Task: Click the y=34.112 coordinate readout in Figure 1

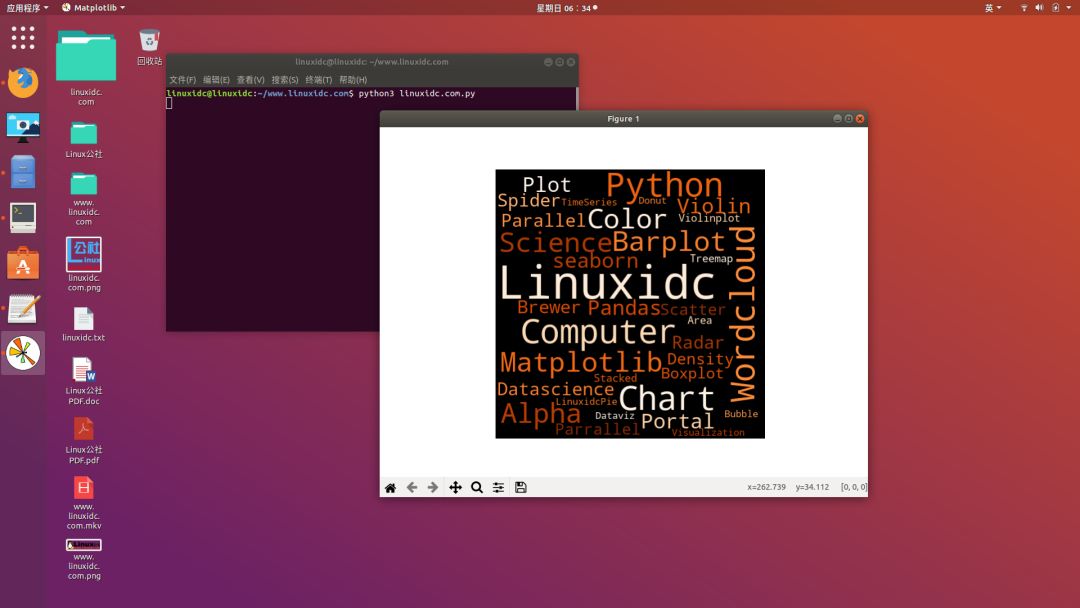Action: 812,487
